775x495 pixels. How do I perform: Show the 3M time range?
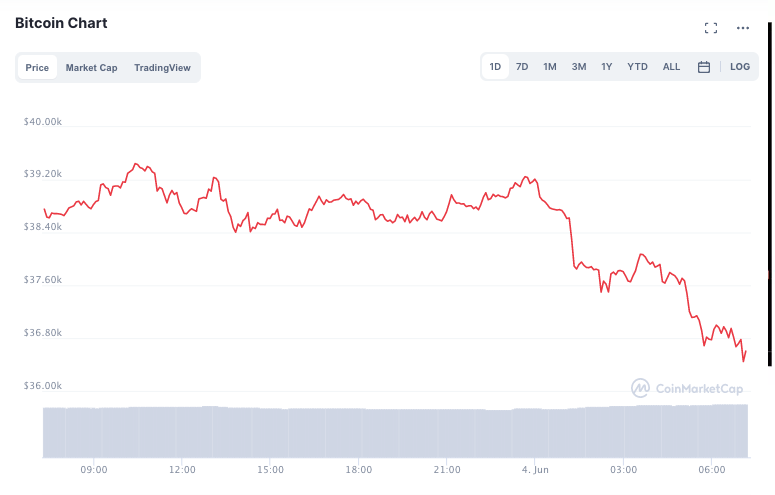coord(579,67)
